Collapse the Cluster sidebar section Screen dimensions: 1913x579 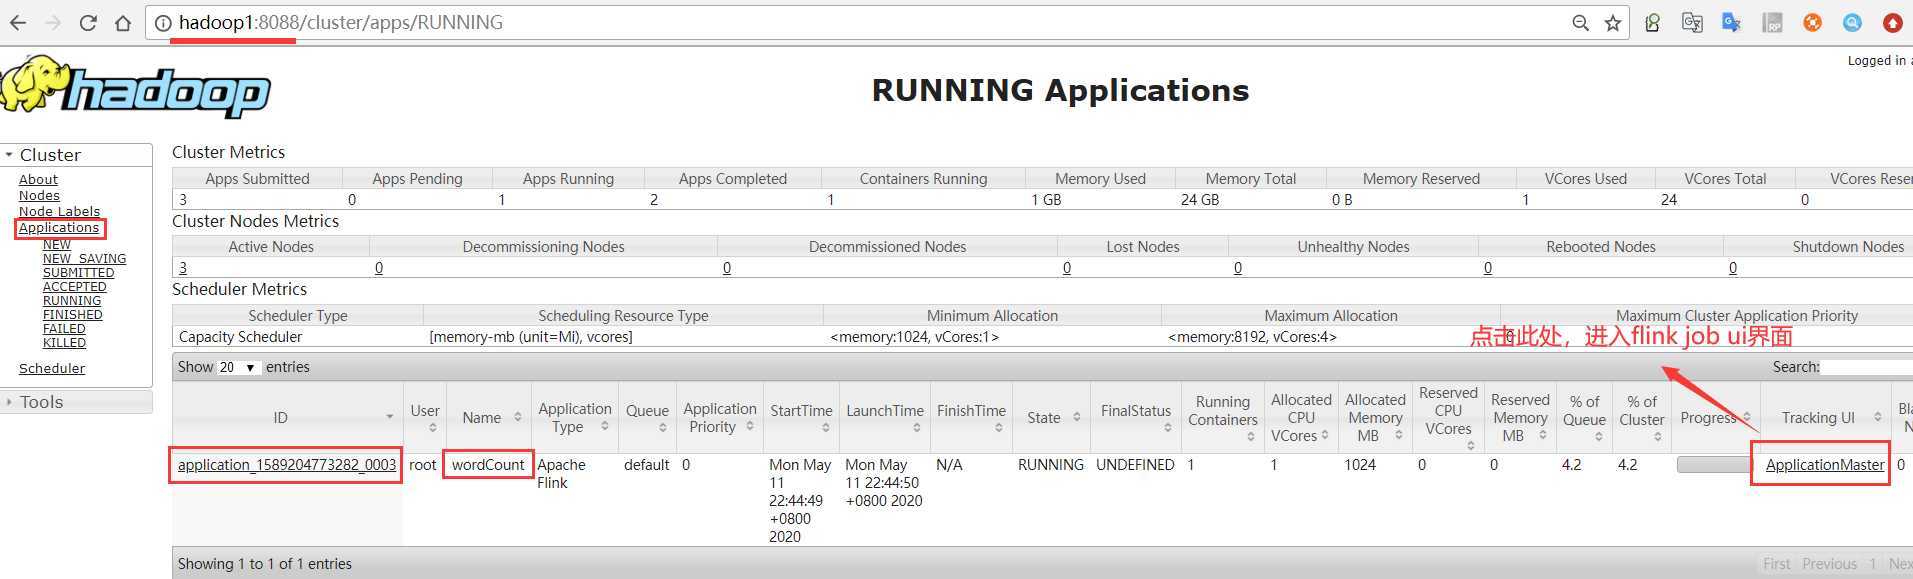pos(76,155)
